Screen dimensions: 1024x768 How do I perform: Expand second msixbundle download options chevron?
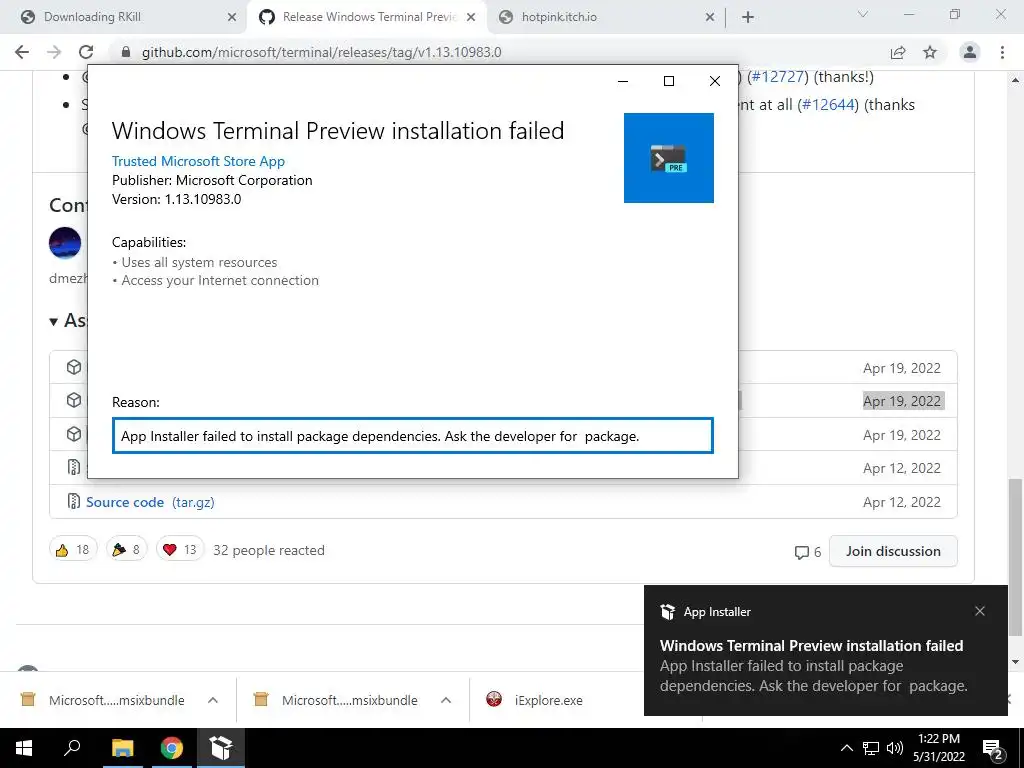446,700
